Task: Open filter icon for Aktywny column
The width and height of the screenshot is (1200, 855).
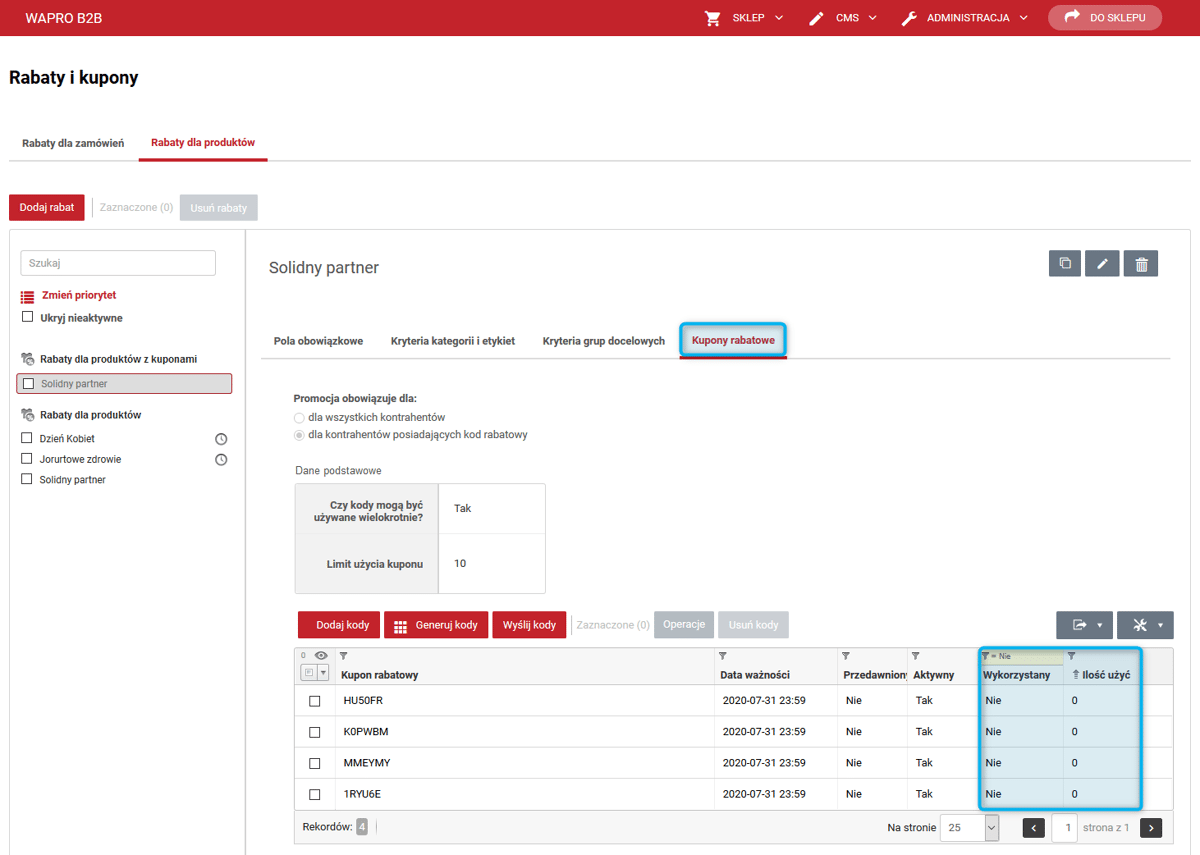Action: tap(915, 656)
